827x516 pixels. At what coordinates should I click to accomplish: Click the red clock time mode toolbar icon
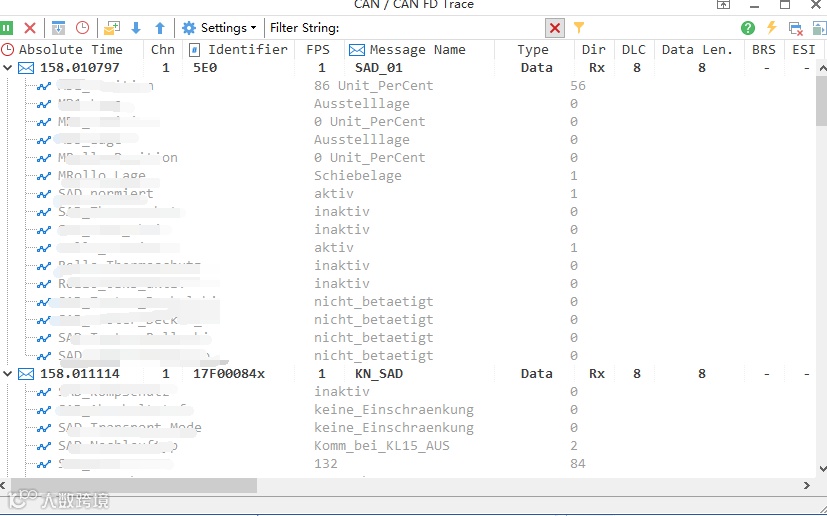[x=82, y=27]
